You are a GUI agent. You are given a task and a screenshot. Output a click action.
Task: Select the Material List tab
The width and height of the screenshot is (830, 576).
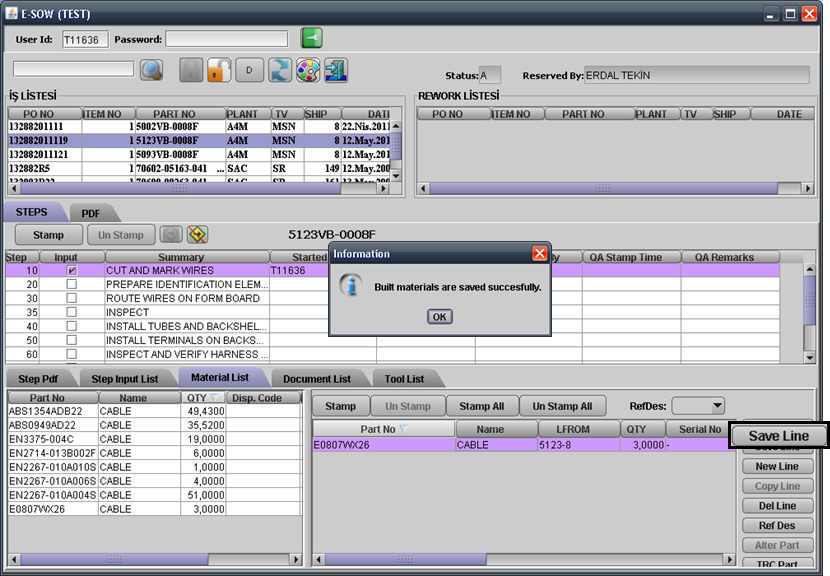pyautogui.click(x=220, y=377)
